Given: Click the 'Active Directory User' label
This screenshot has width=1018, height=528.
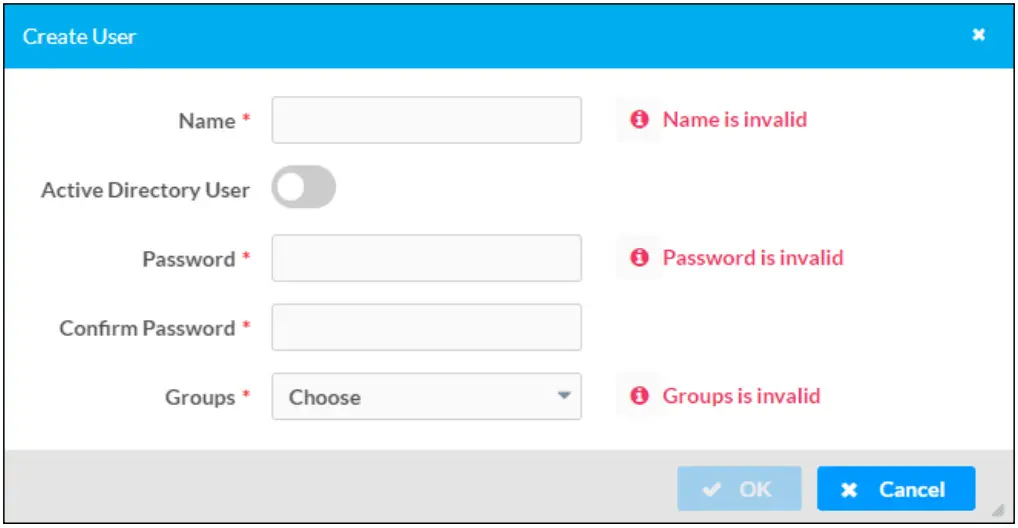Looking at the screenshot, I should pos(145,190).
